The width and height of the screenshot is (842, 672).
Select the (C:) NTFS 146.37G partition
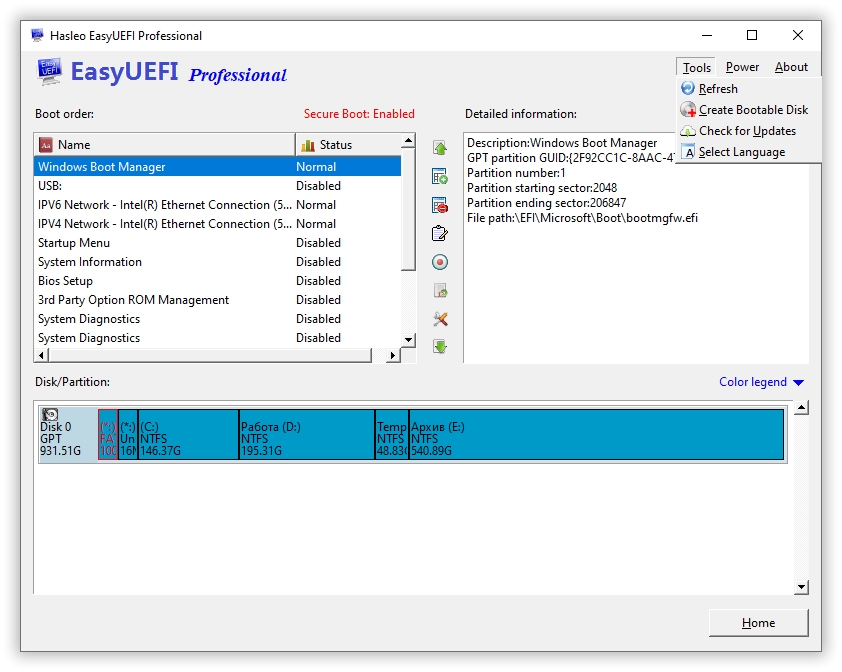click(x=188, y=434)
